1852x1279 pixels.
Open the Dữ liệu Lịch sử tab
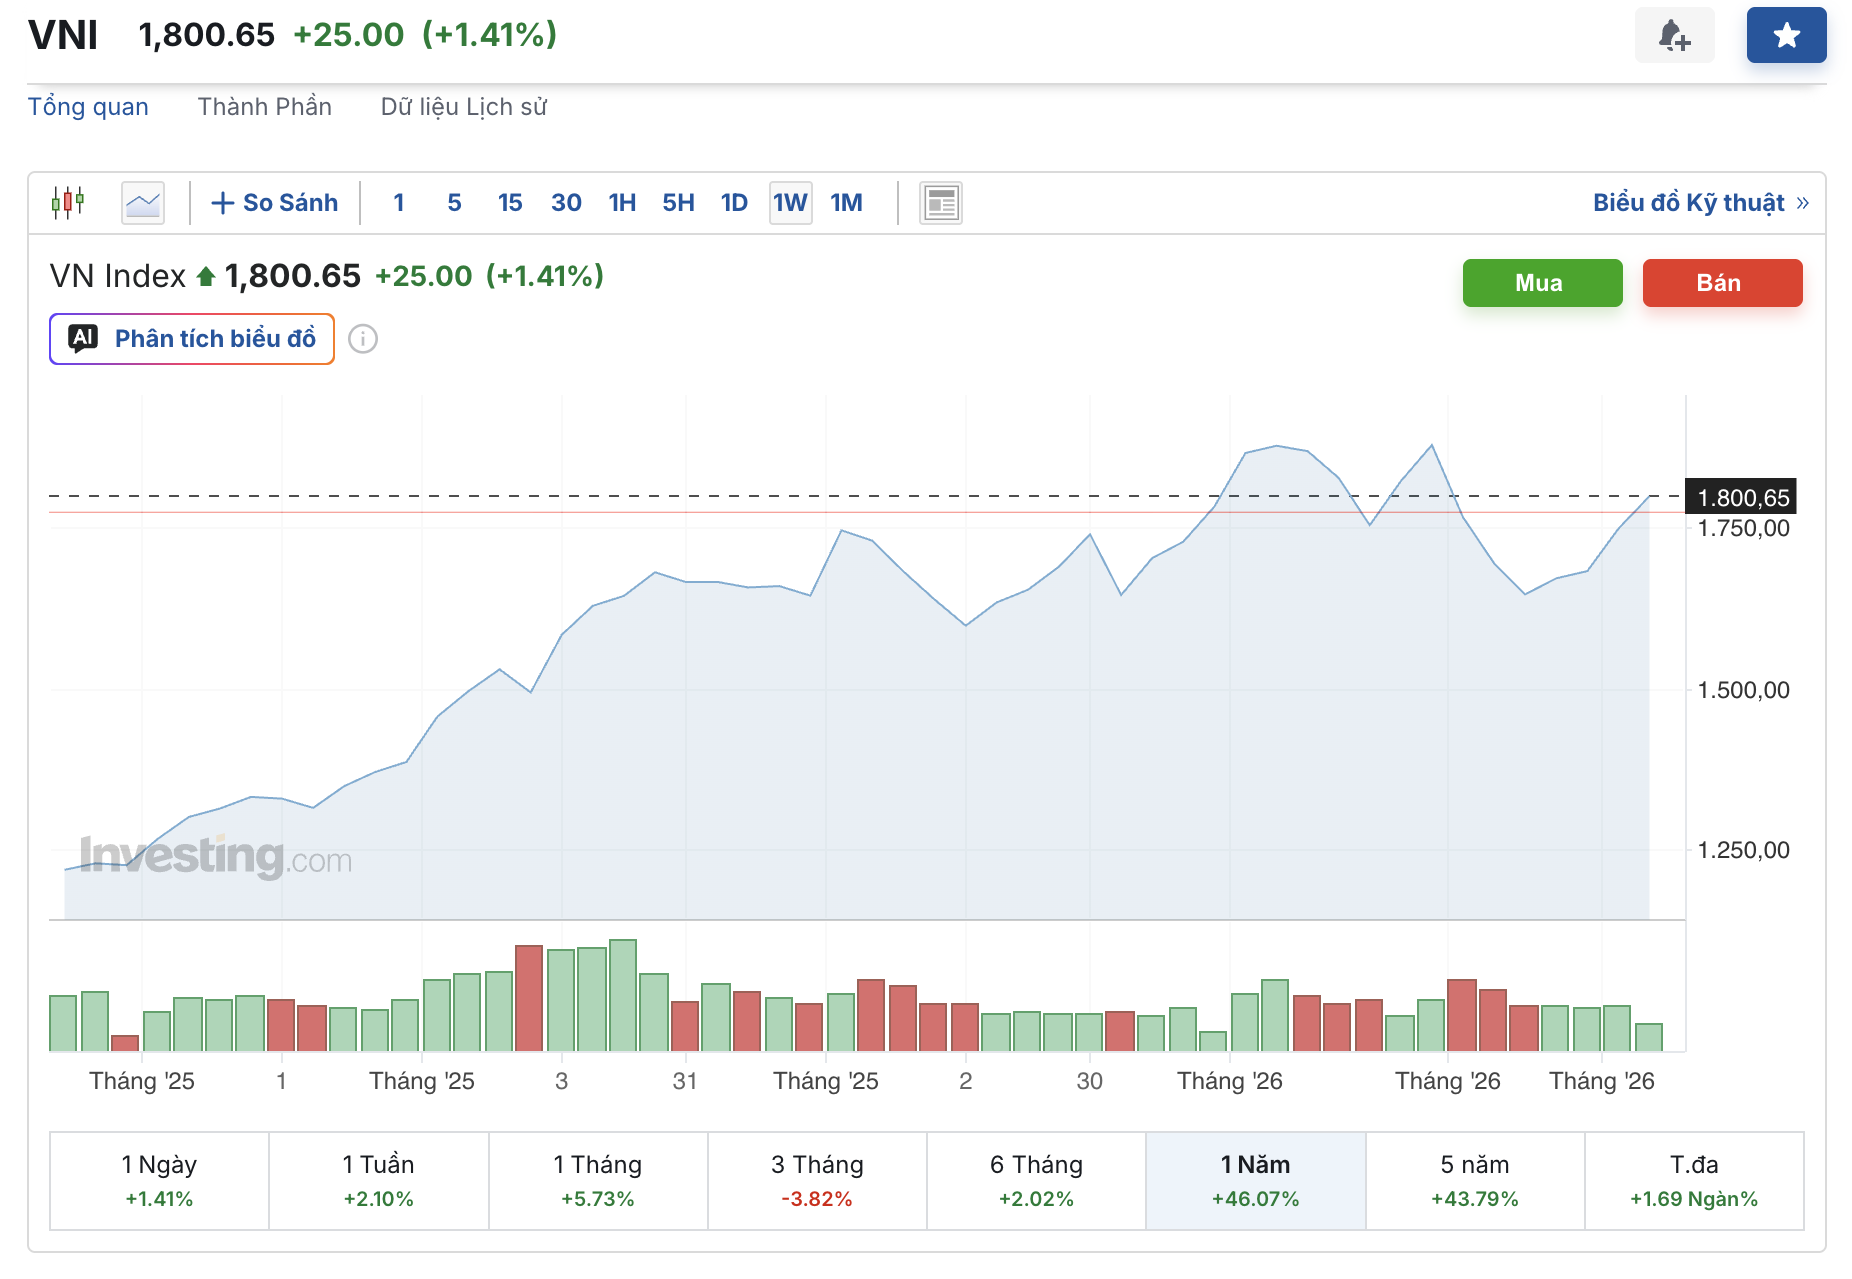[463, 107]
